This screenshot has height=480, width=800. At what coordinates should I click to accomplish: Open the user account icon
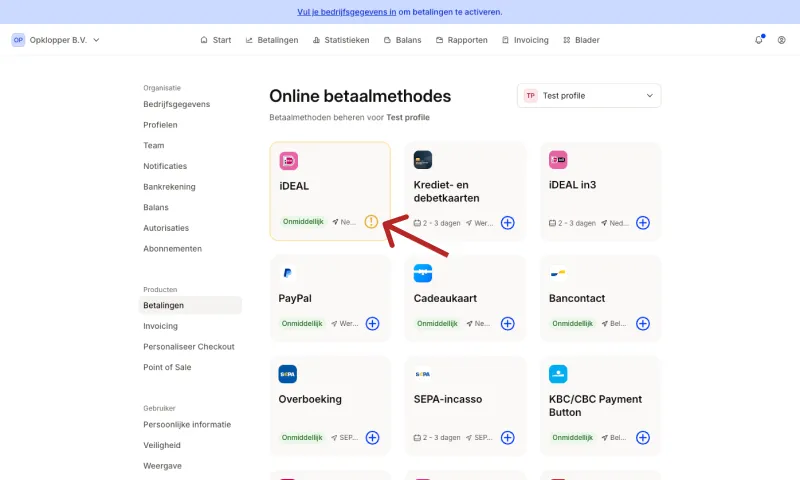[x=782, y=40]
